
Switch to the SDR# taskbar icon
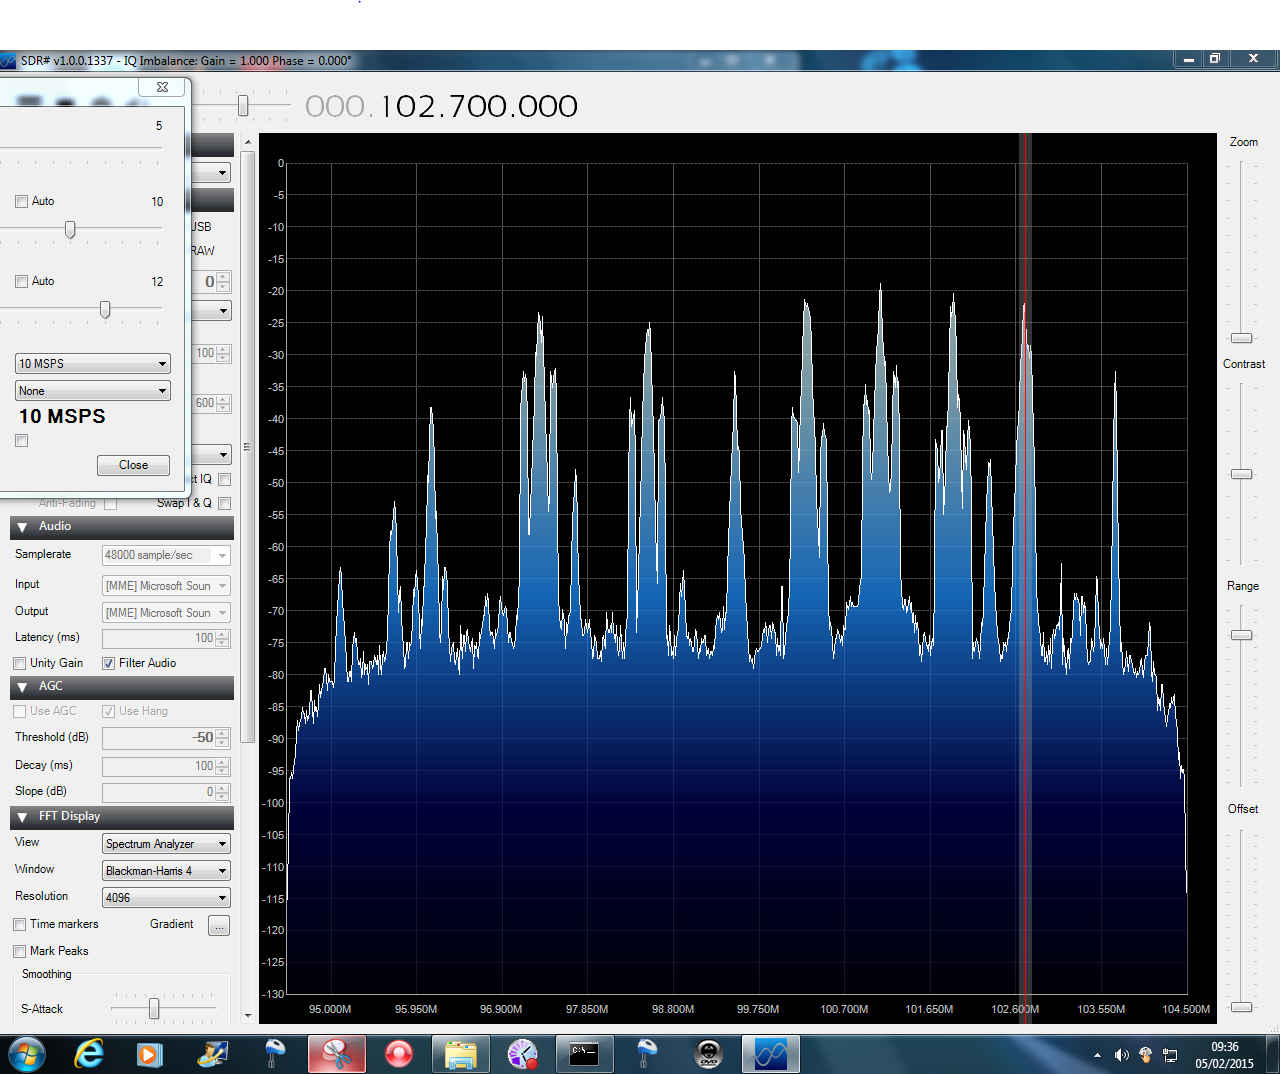(x=771, y=1054)
